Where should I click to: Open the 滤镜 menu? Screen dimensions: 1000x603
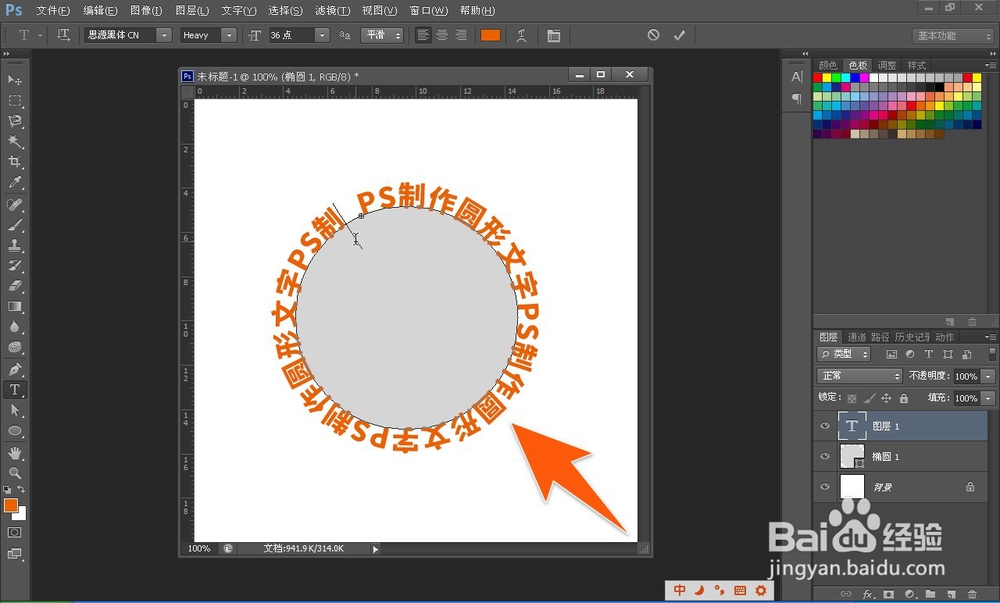pyautogui.click(x=332, y=10)
